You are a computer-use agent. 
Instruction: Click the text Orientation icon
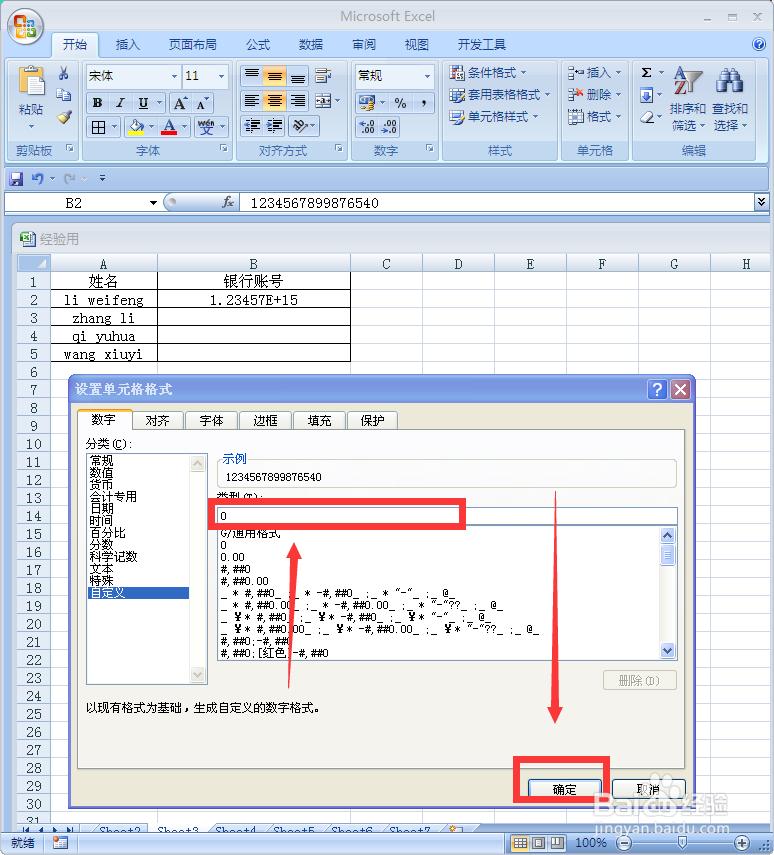[x=299, y=126]
